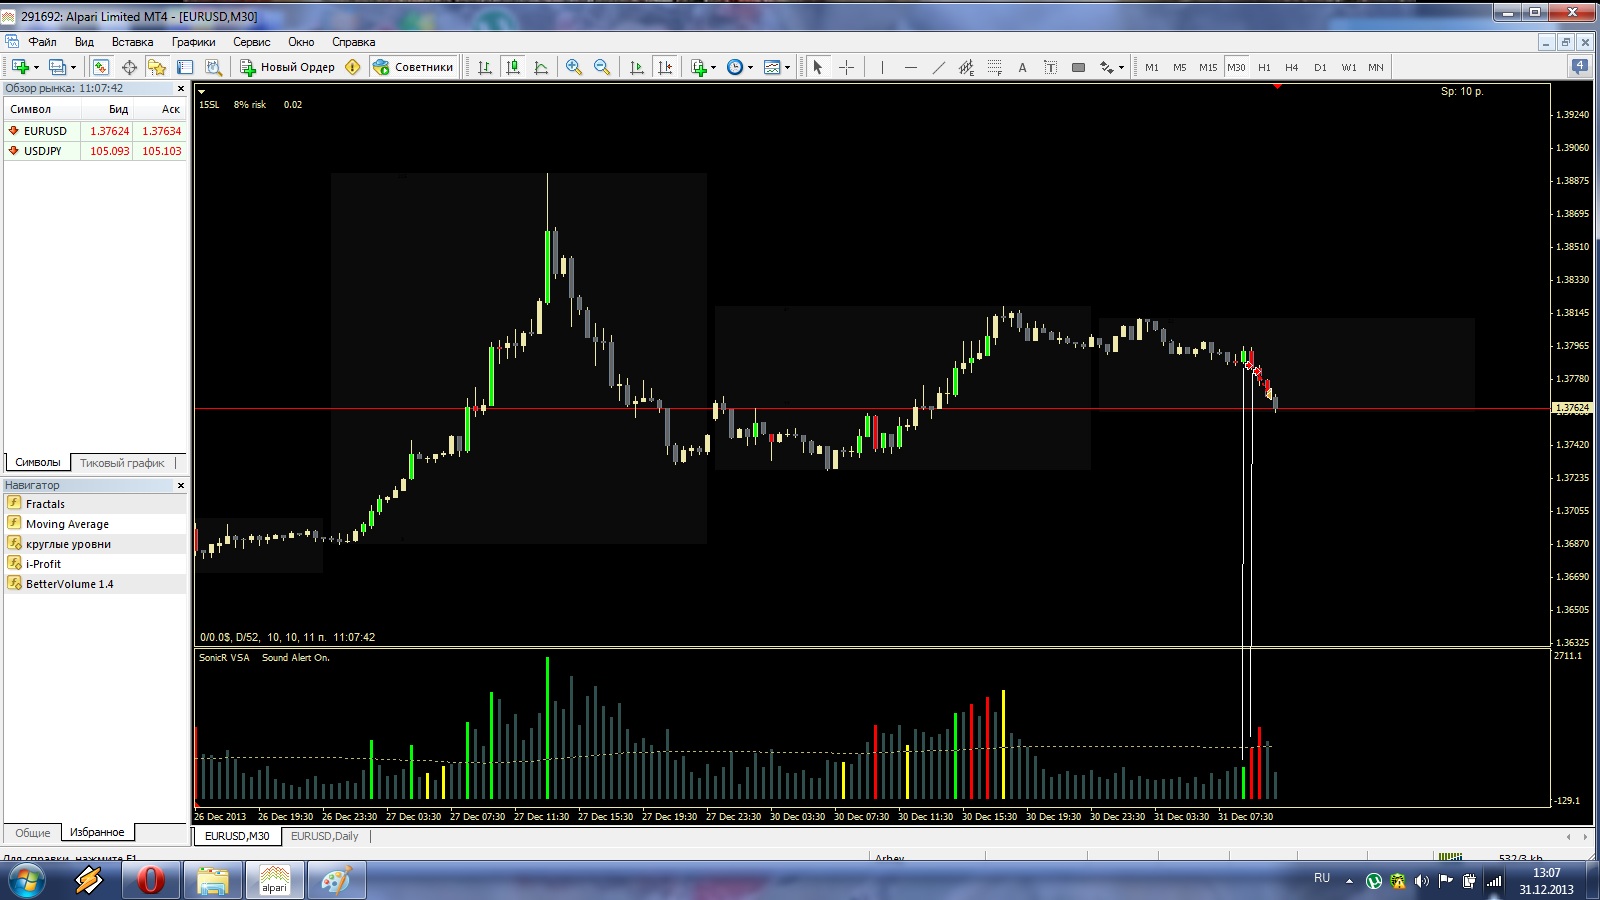Select the equidistant channel tool
This screenshot has width=1600, height=900.
click(966, 67)
